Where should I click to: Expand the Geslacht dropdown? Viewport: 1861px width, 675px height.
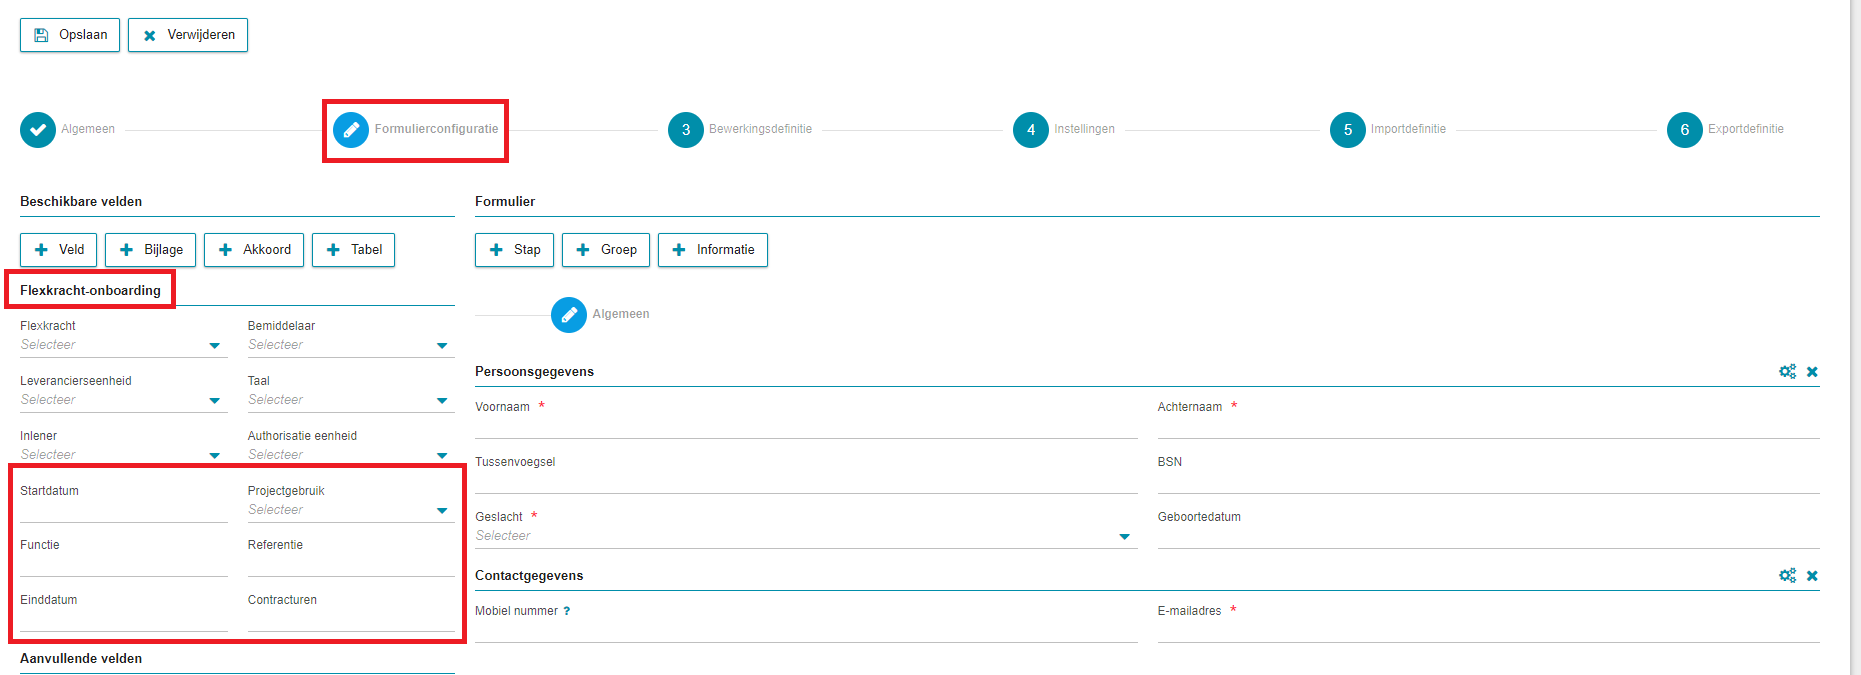click(x=1124, y=537)
